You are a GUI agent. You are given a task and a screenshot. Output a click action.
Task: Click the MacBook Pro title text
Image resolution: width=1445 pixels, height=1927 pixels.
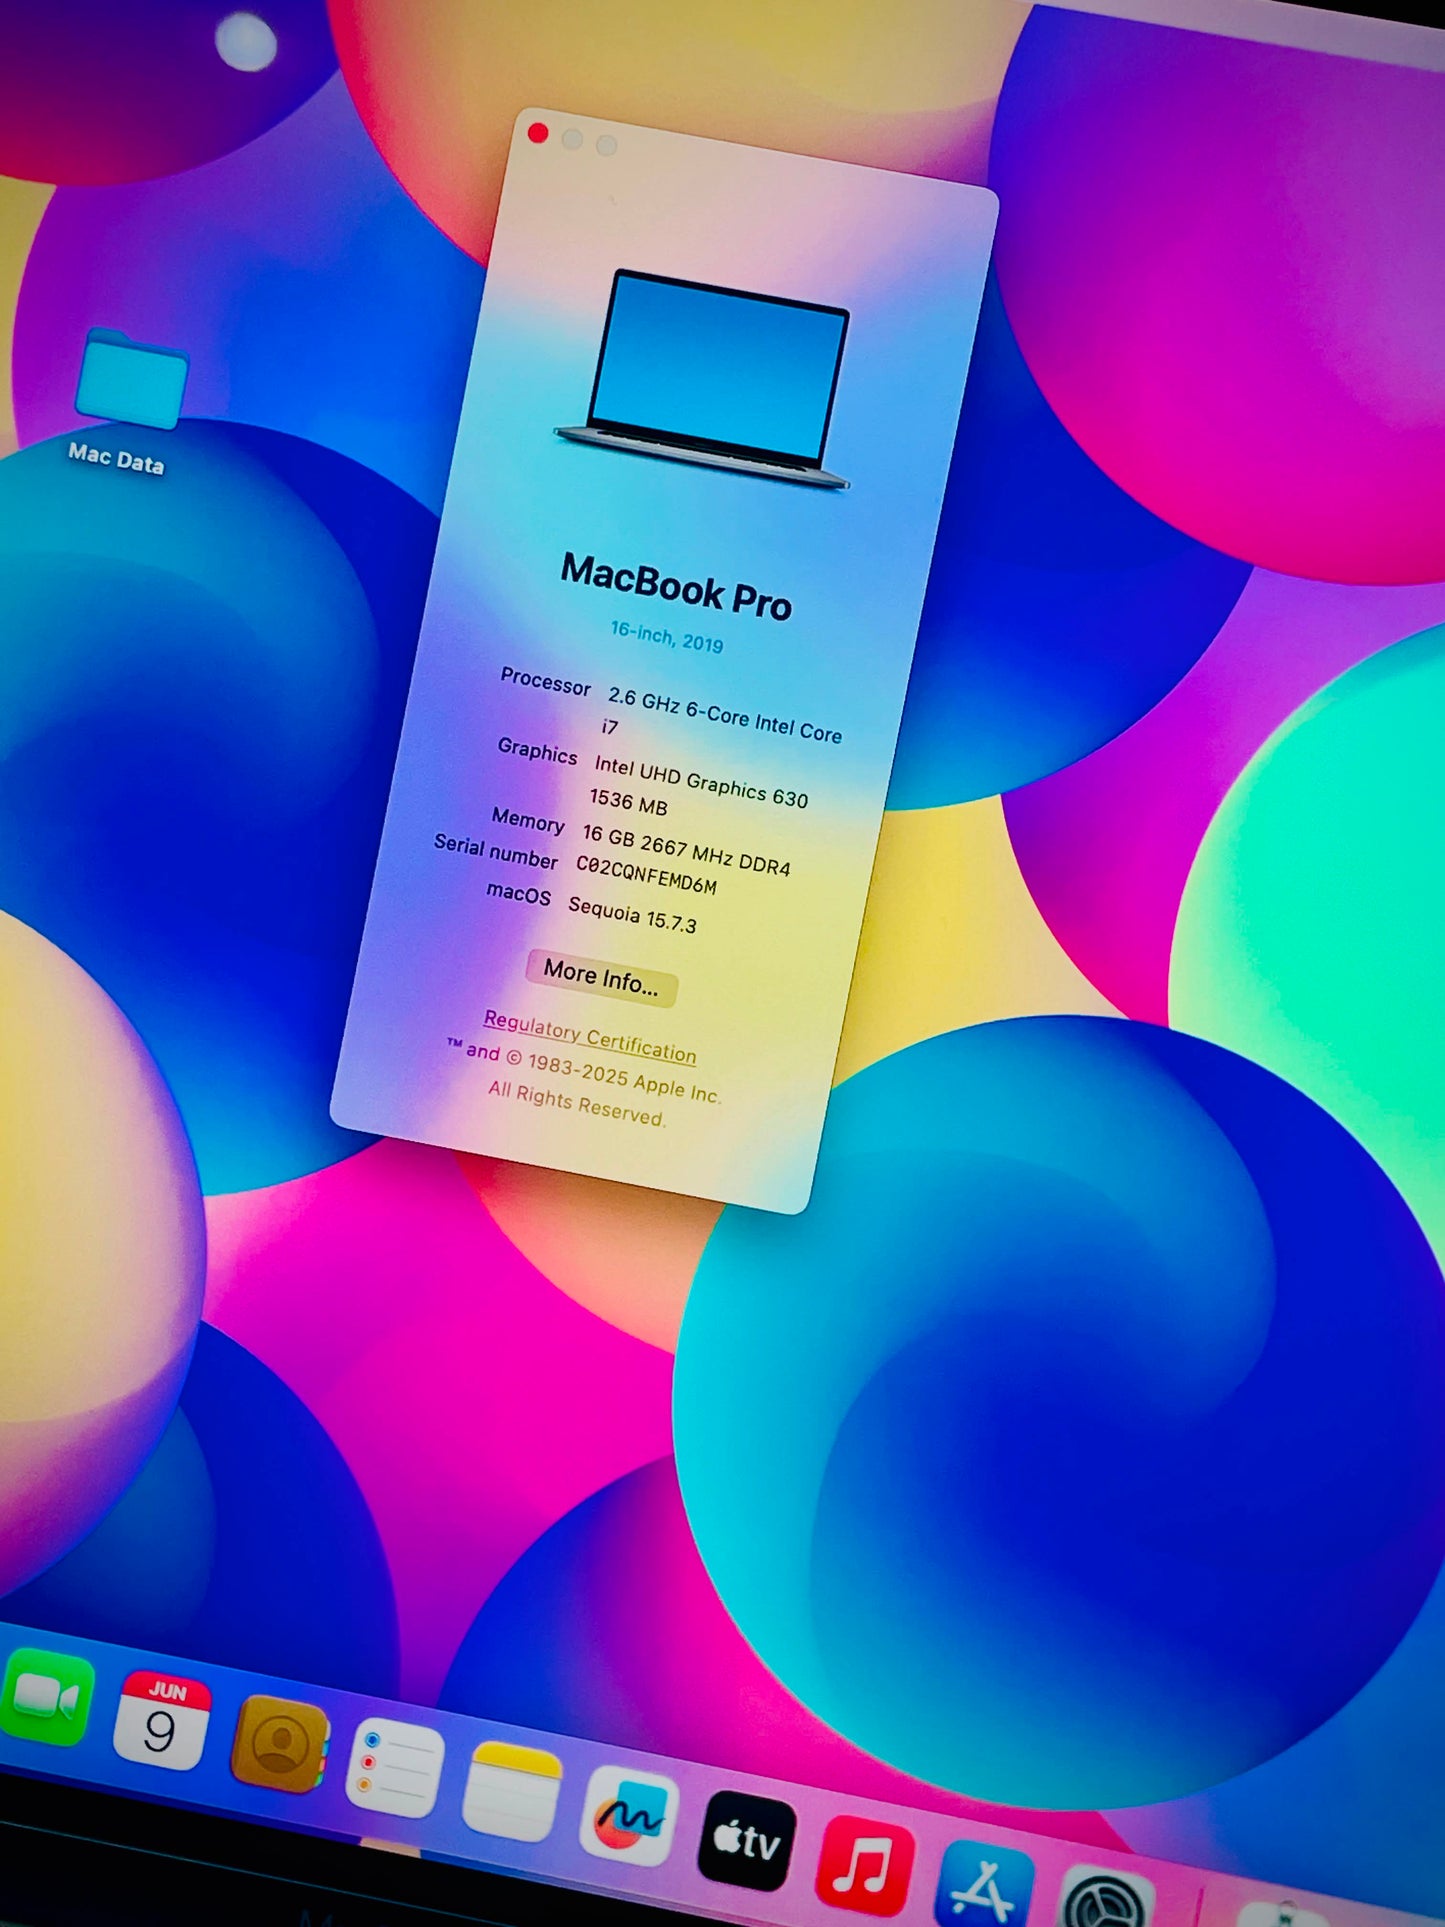[676, 587]
